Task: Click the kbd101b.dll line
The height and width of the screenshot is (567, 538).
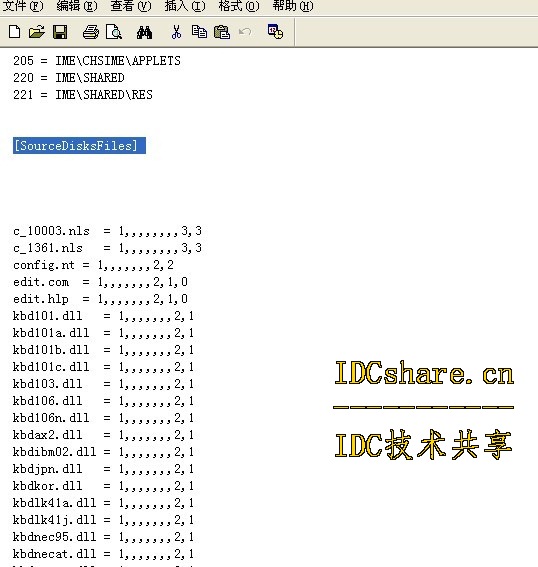Action: click(x=103, y=350)
